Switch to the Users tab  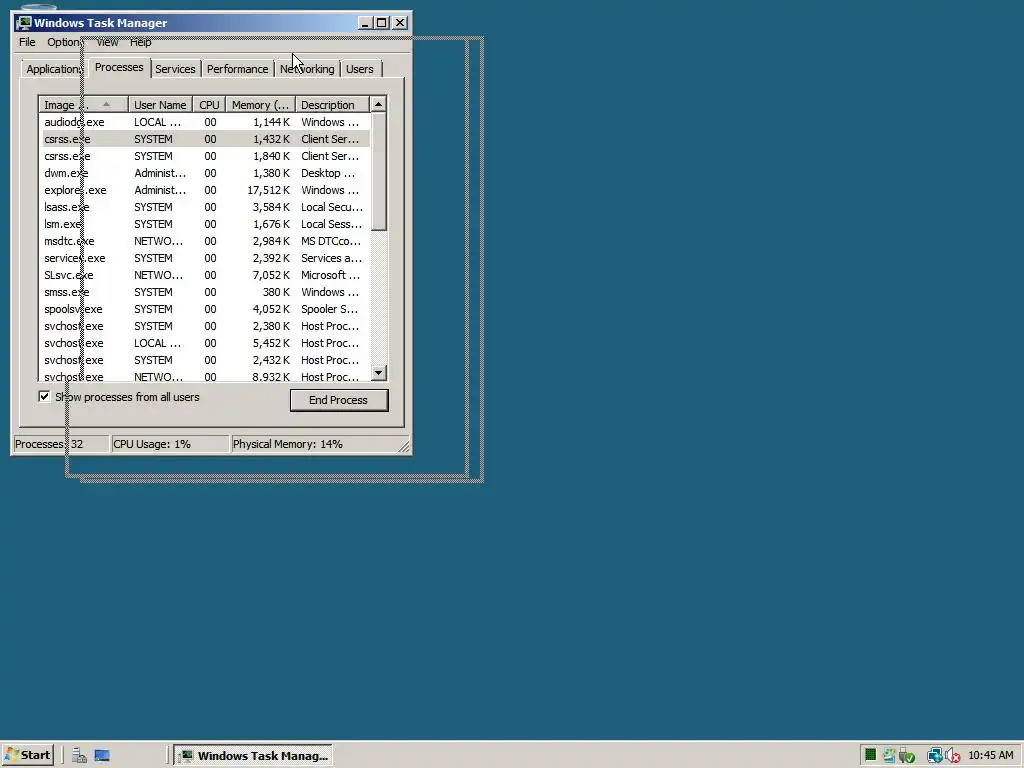(360, 69)
